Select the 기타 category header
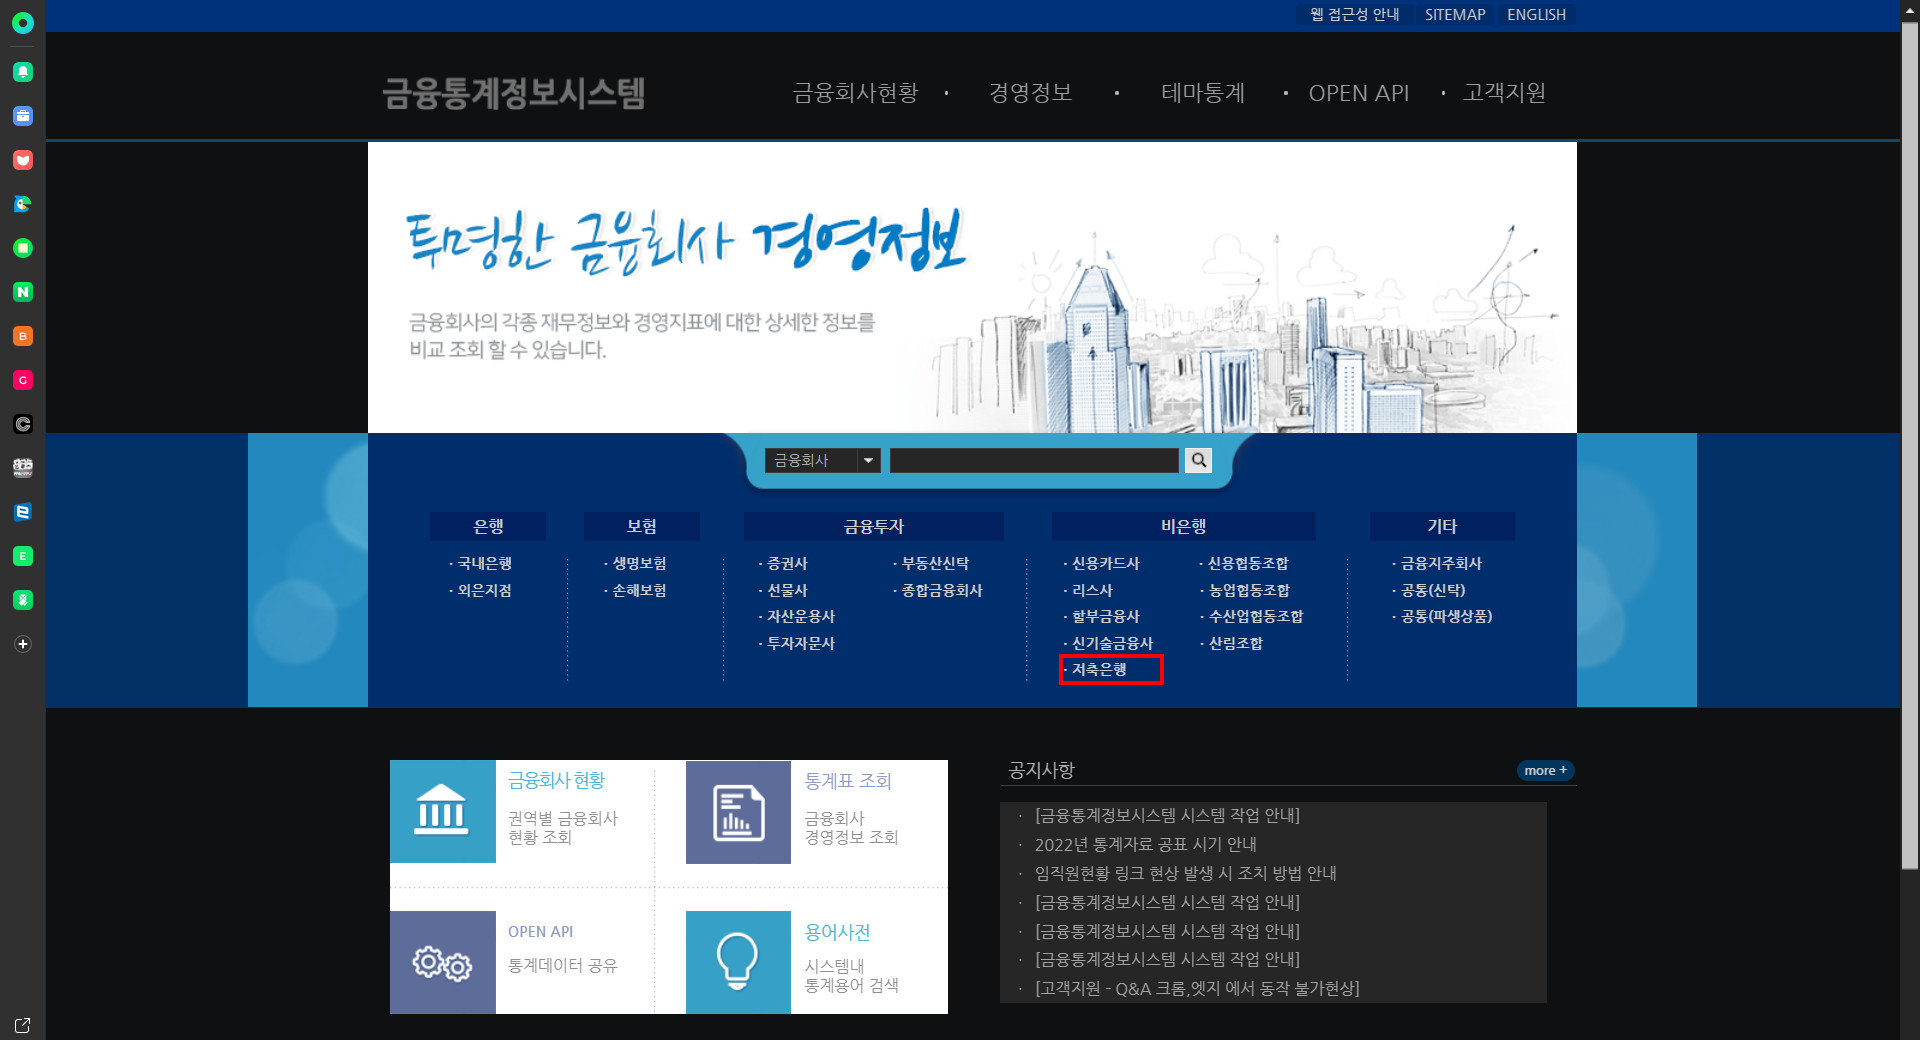 pyautogui.click(x=1442, y=526)
